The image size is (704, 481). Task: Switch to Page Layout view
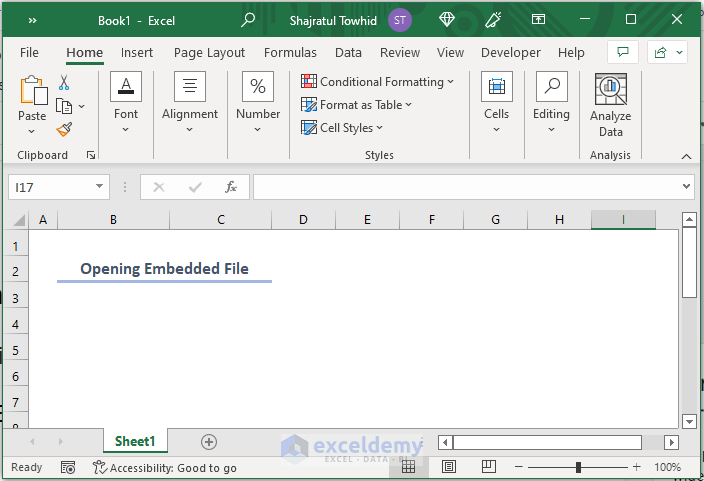click(x=449, y=467)
